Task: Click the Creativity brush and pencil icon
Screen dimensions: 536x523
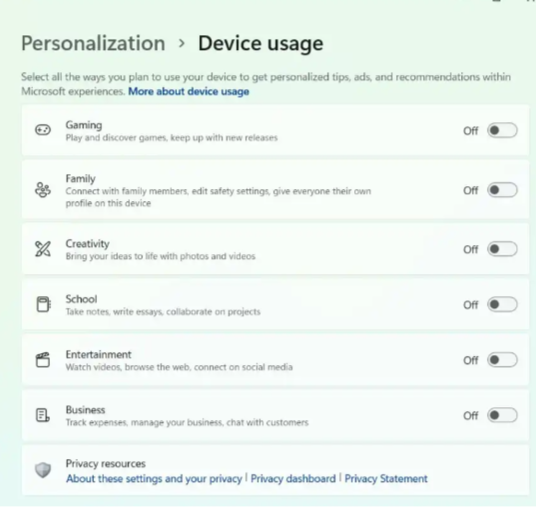Action: [x=43, y=249]
